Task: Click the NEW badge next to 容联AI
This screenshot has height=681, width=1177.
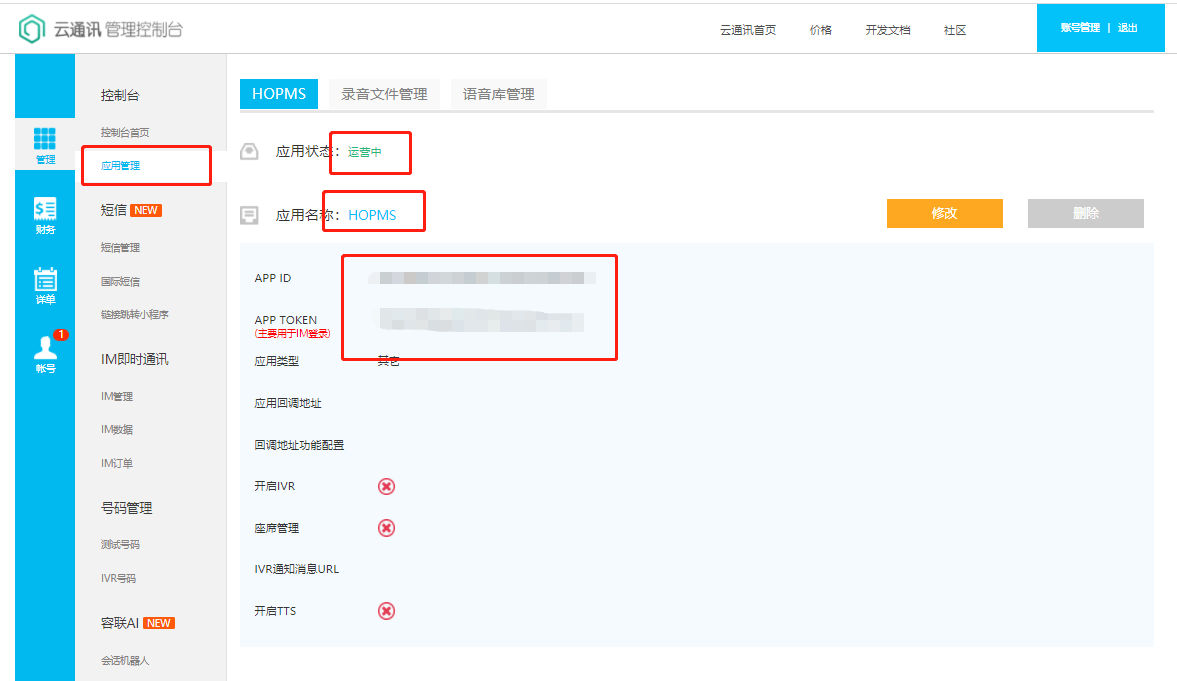Action: tap(159, 623)
